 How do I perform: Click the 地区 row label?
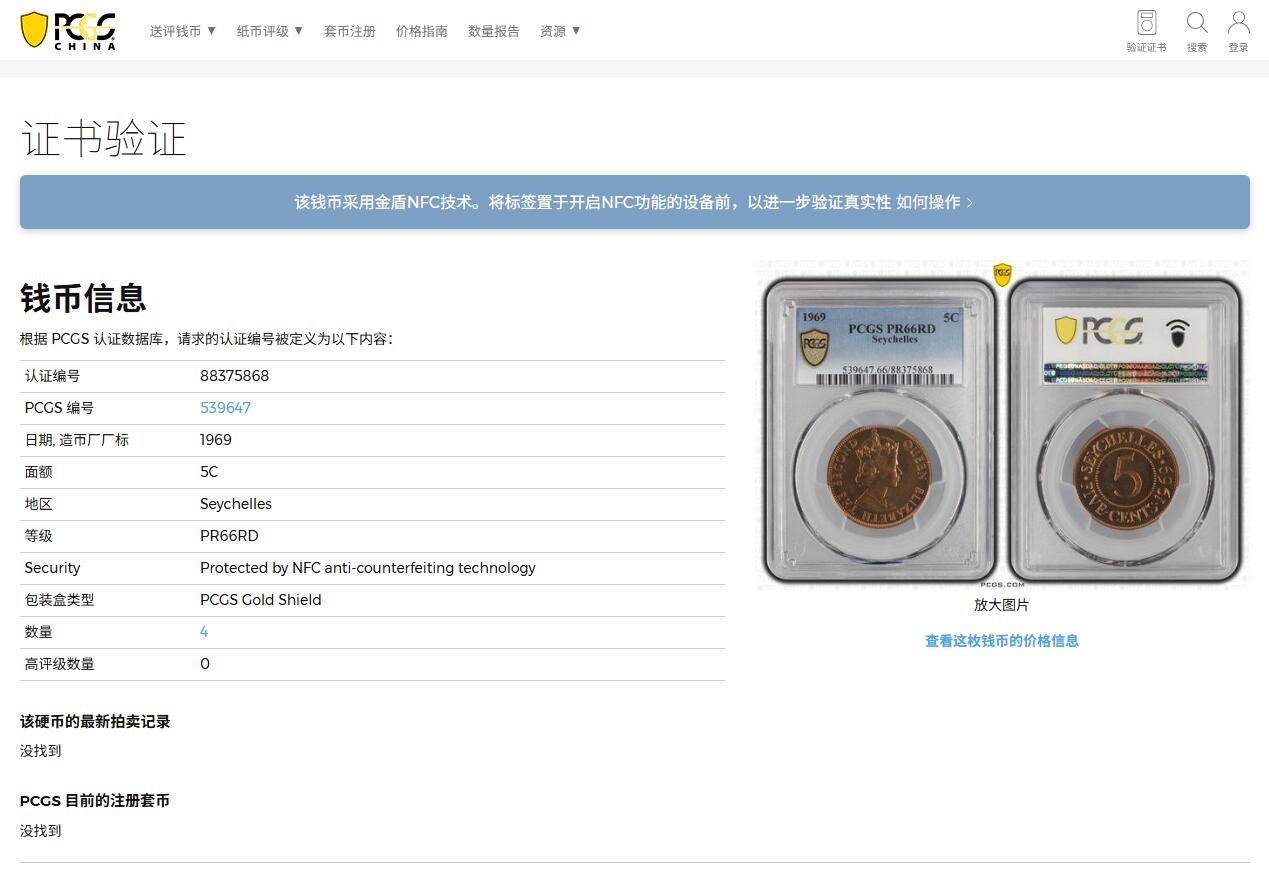point(39,504)
